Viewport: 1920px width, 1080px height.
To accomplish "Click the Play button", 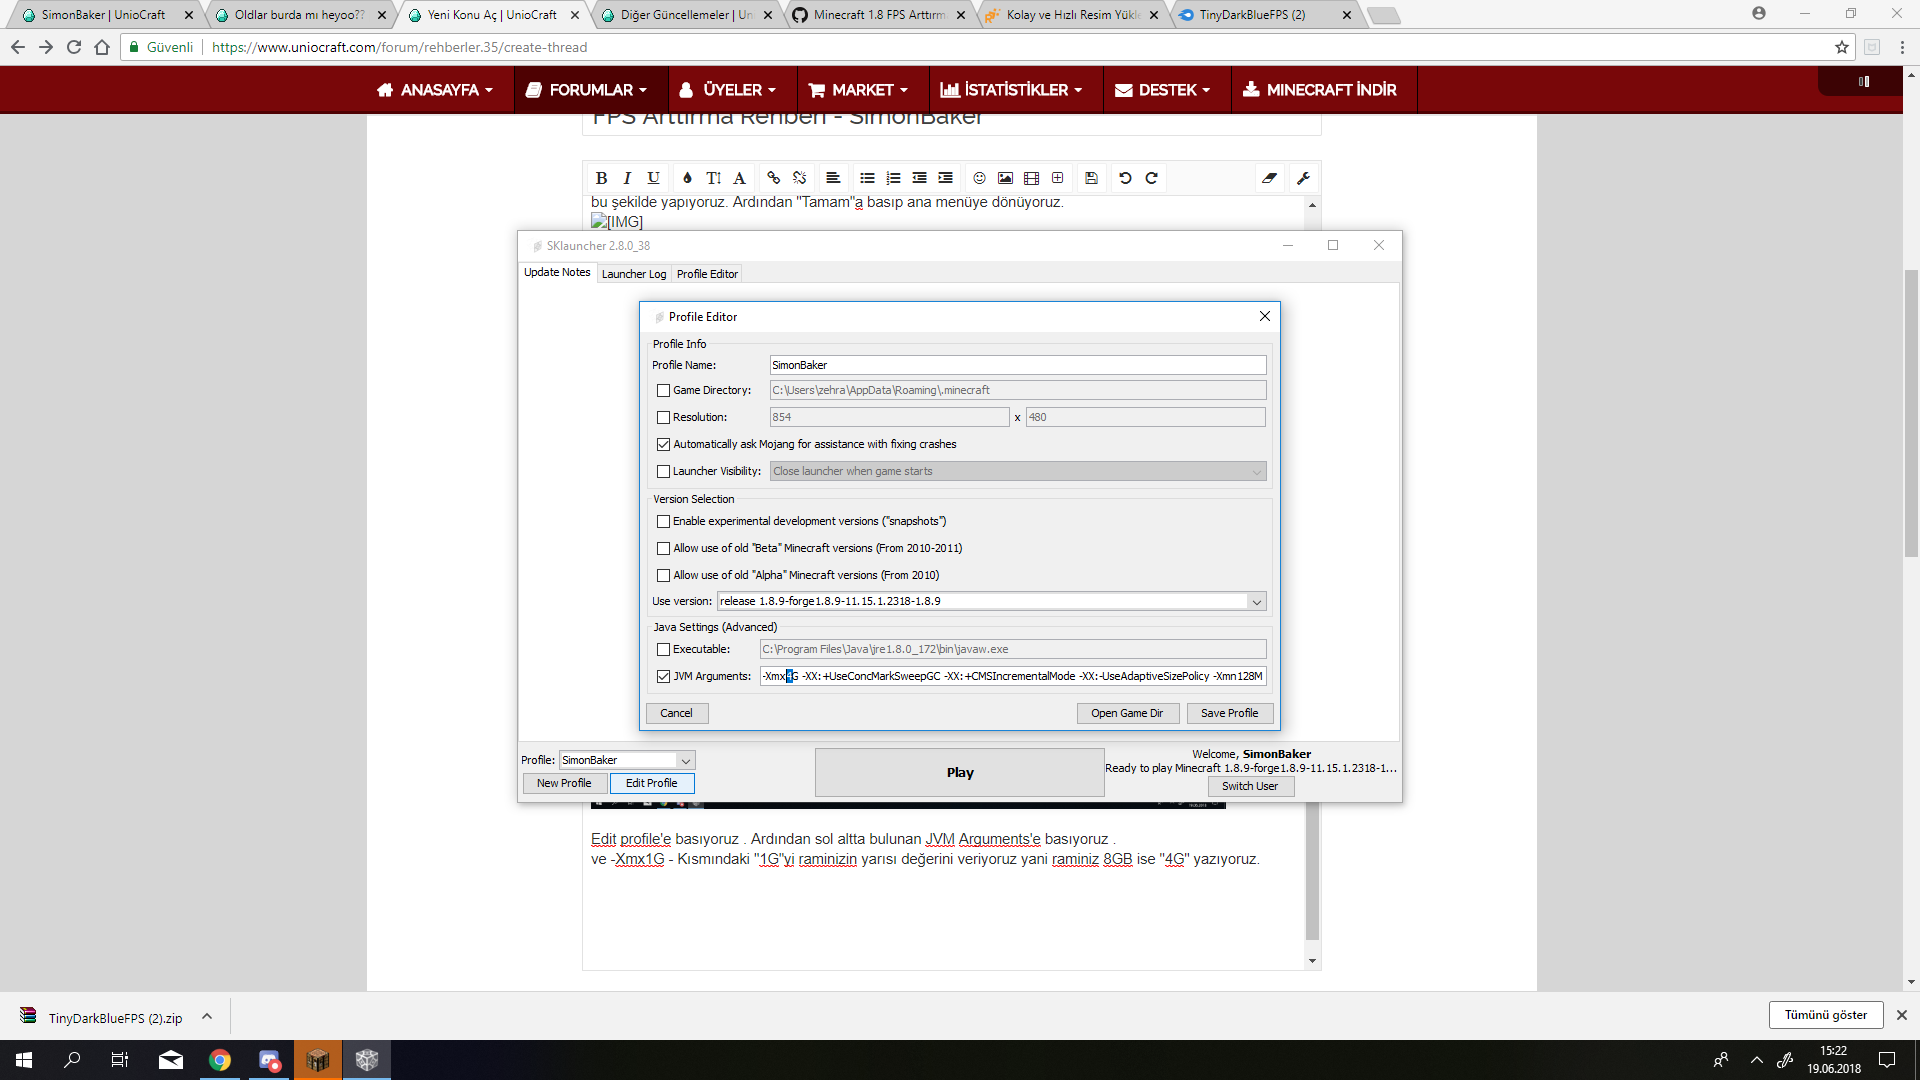I will (x=959, y=773).
